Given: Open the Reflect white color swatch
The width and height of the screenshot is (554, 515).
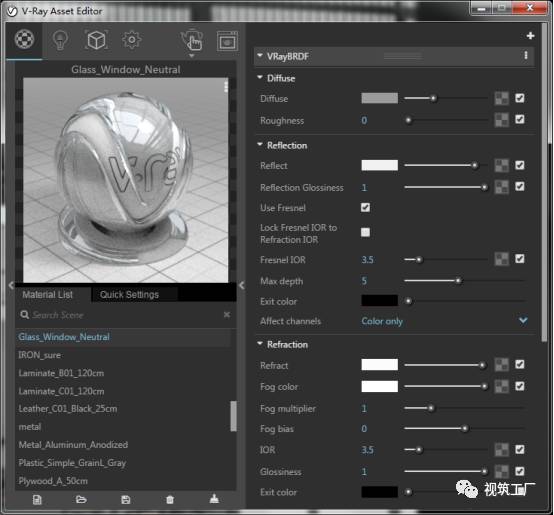Looking at the screenshot, I should [379, 165].
